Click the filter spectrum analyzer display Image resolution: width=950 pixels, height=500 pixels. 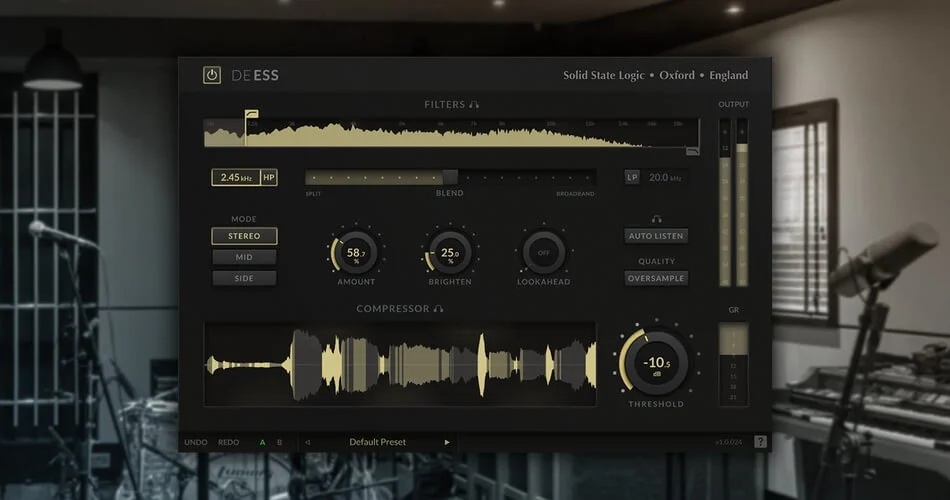[451, 133]
